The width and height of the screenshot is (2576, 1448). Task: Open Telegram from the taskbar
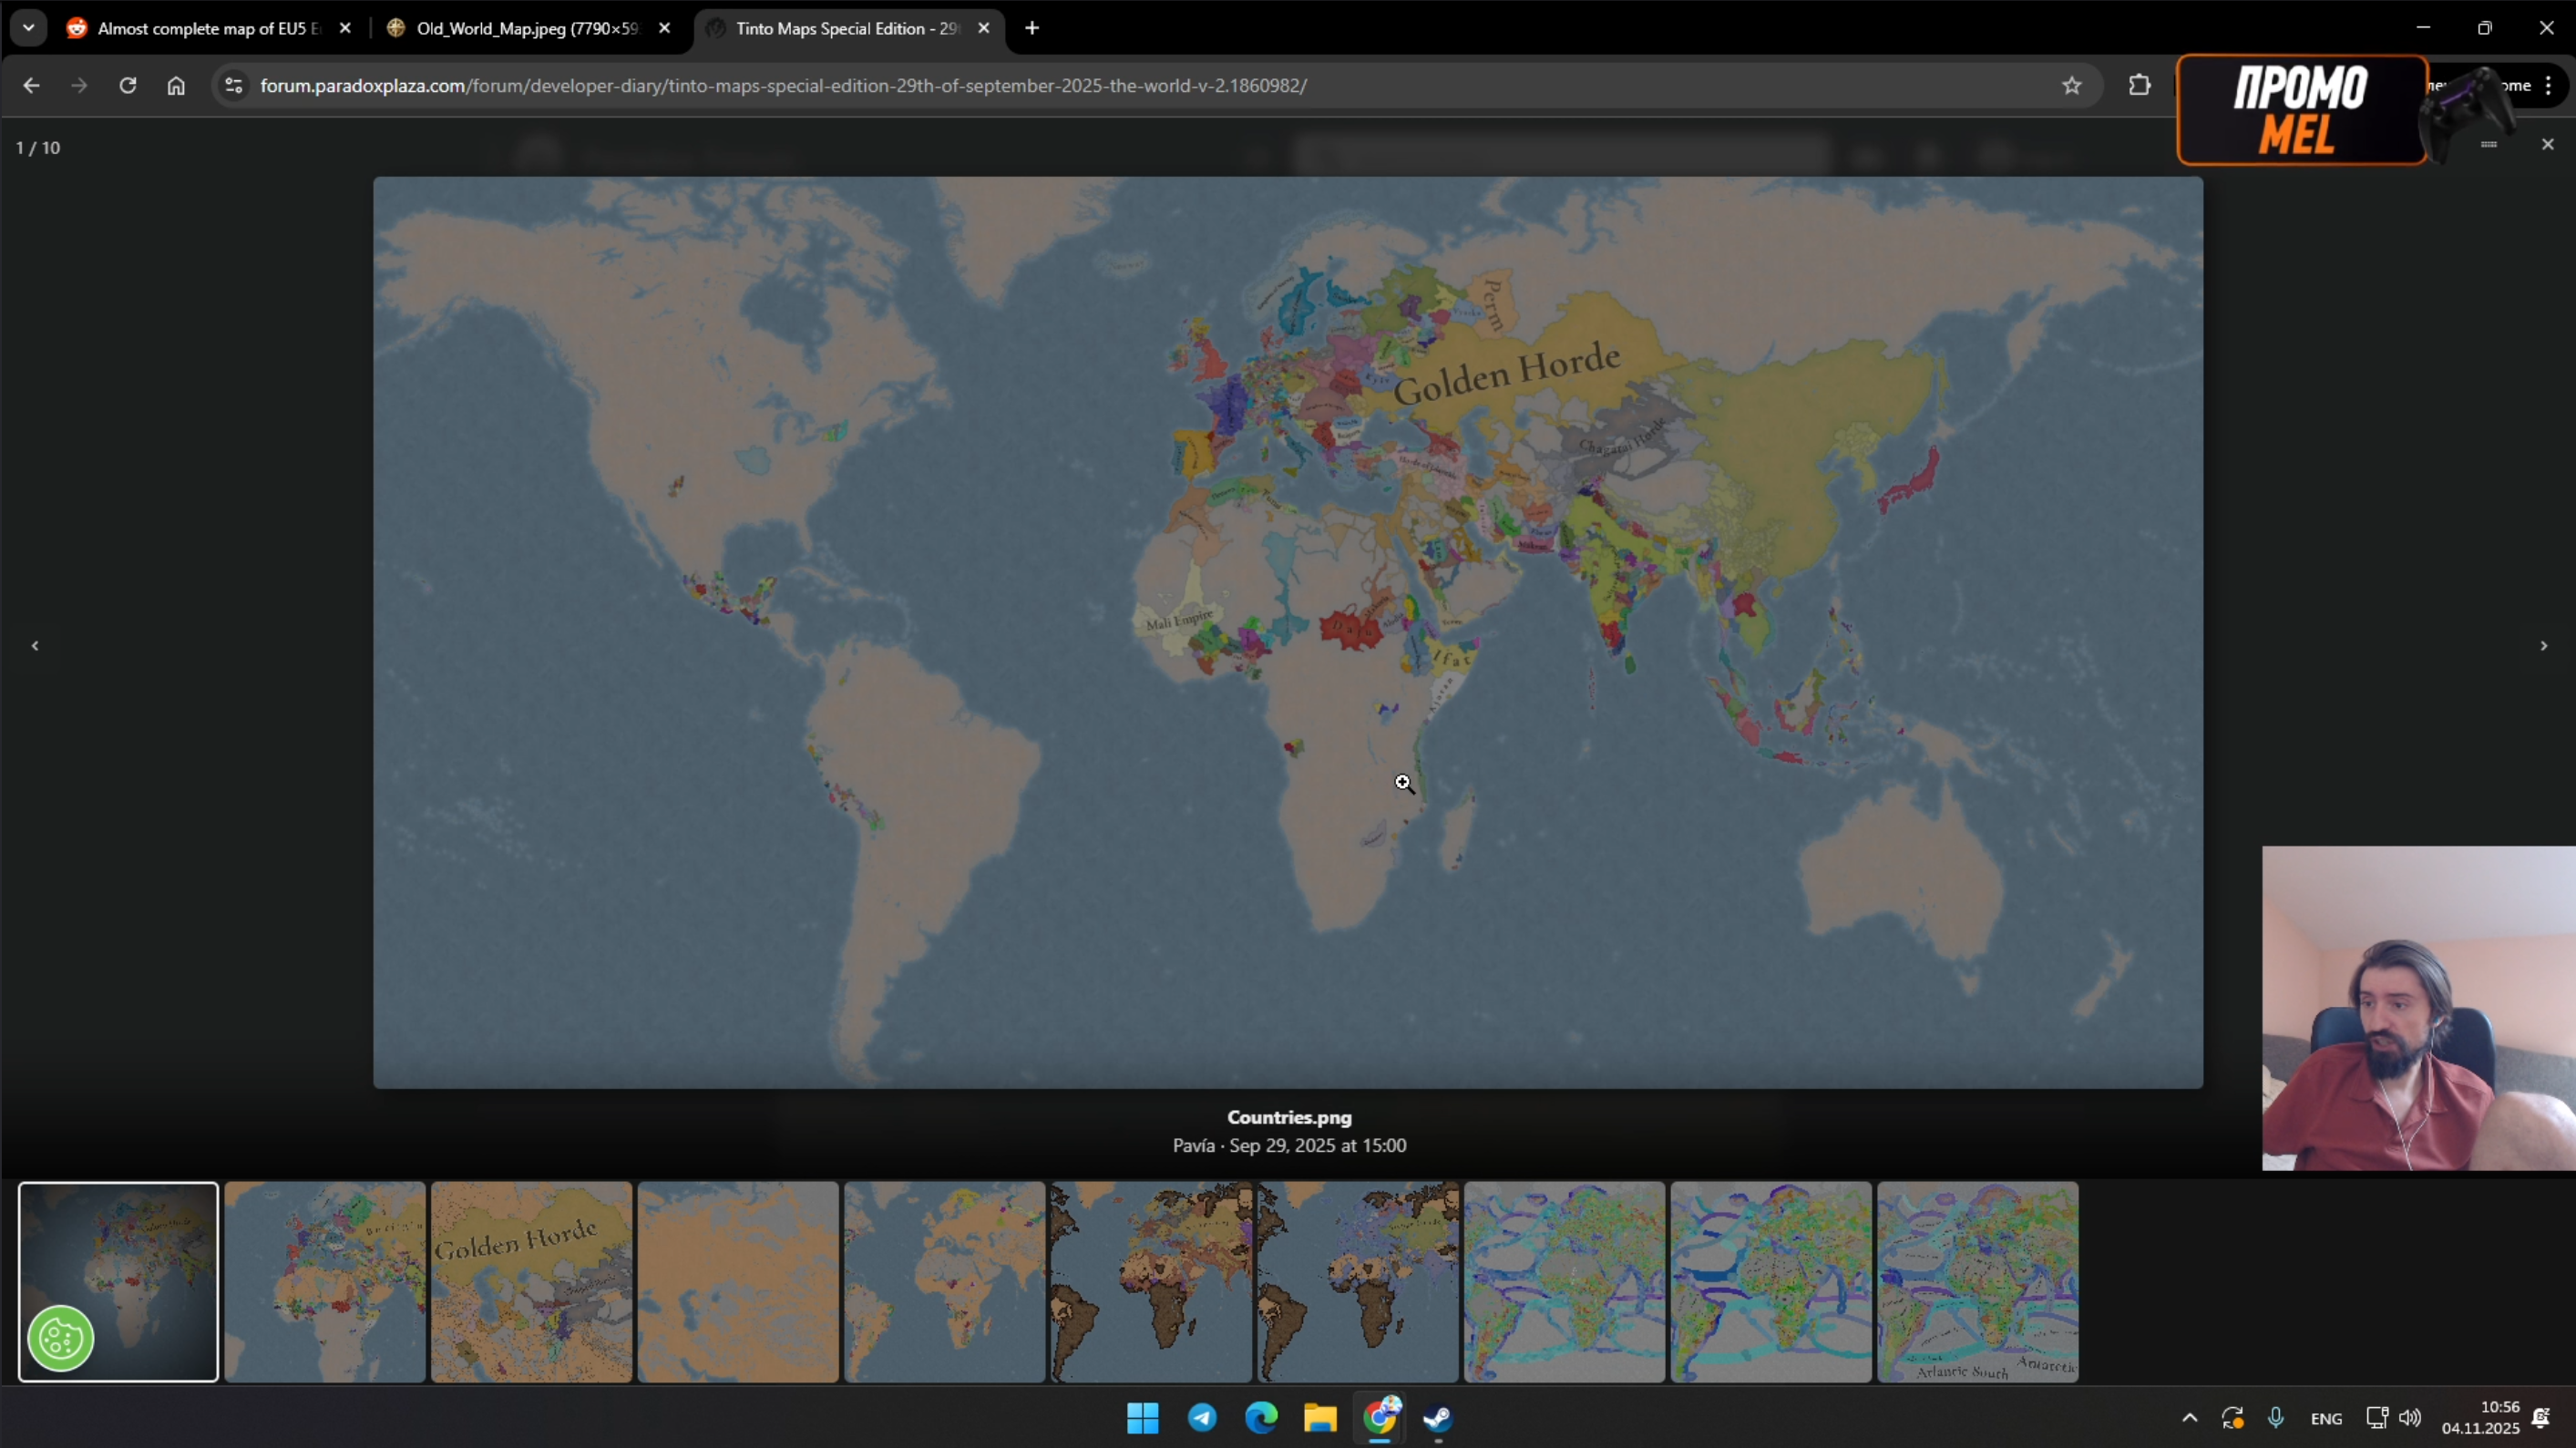pos(1202,1417)
